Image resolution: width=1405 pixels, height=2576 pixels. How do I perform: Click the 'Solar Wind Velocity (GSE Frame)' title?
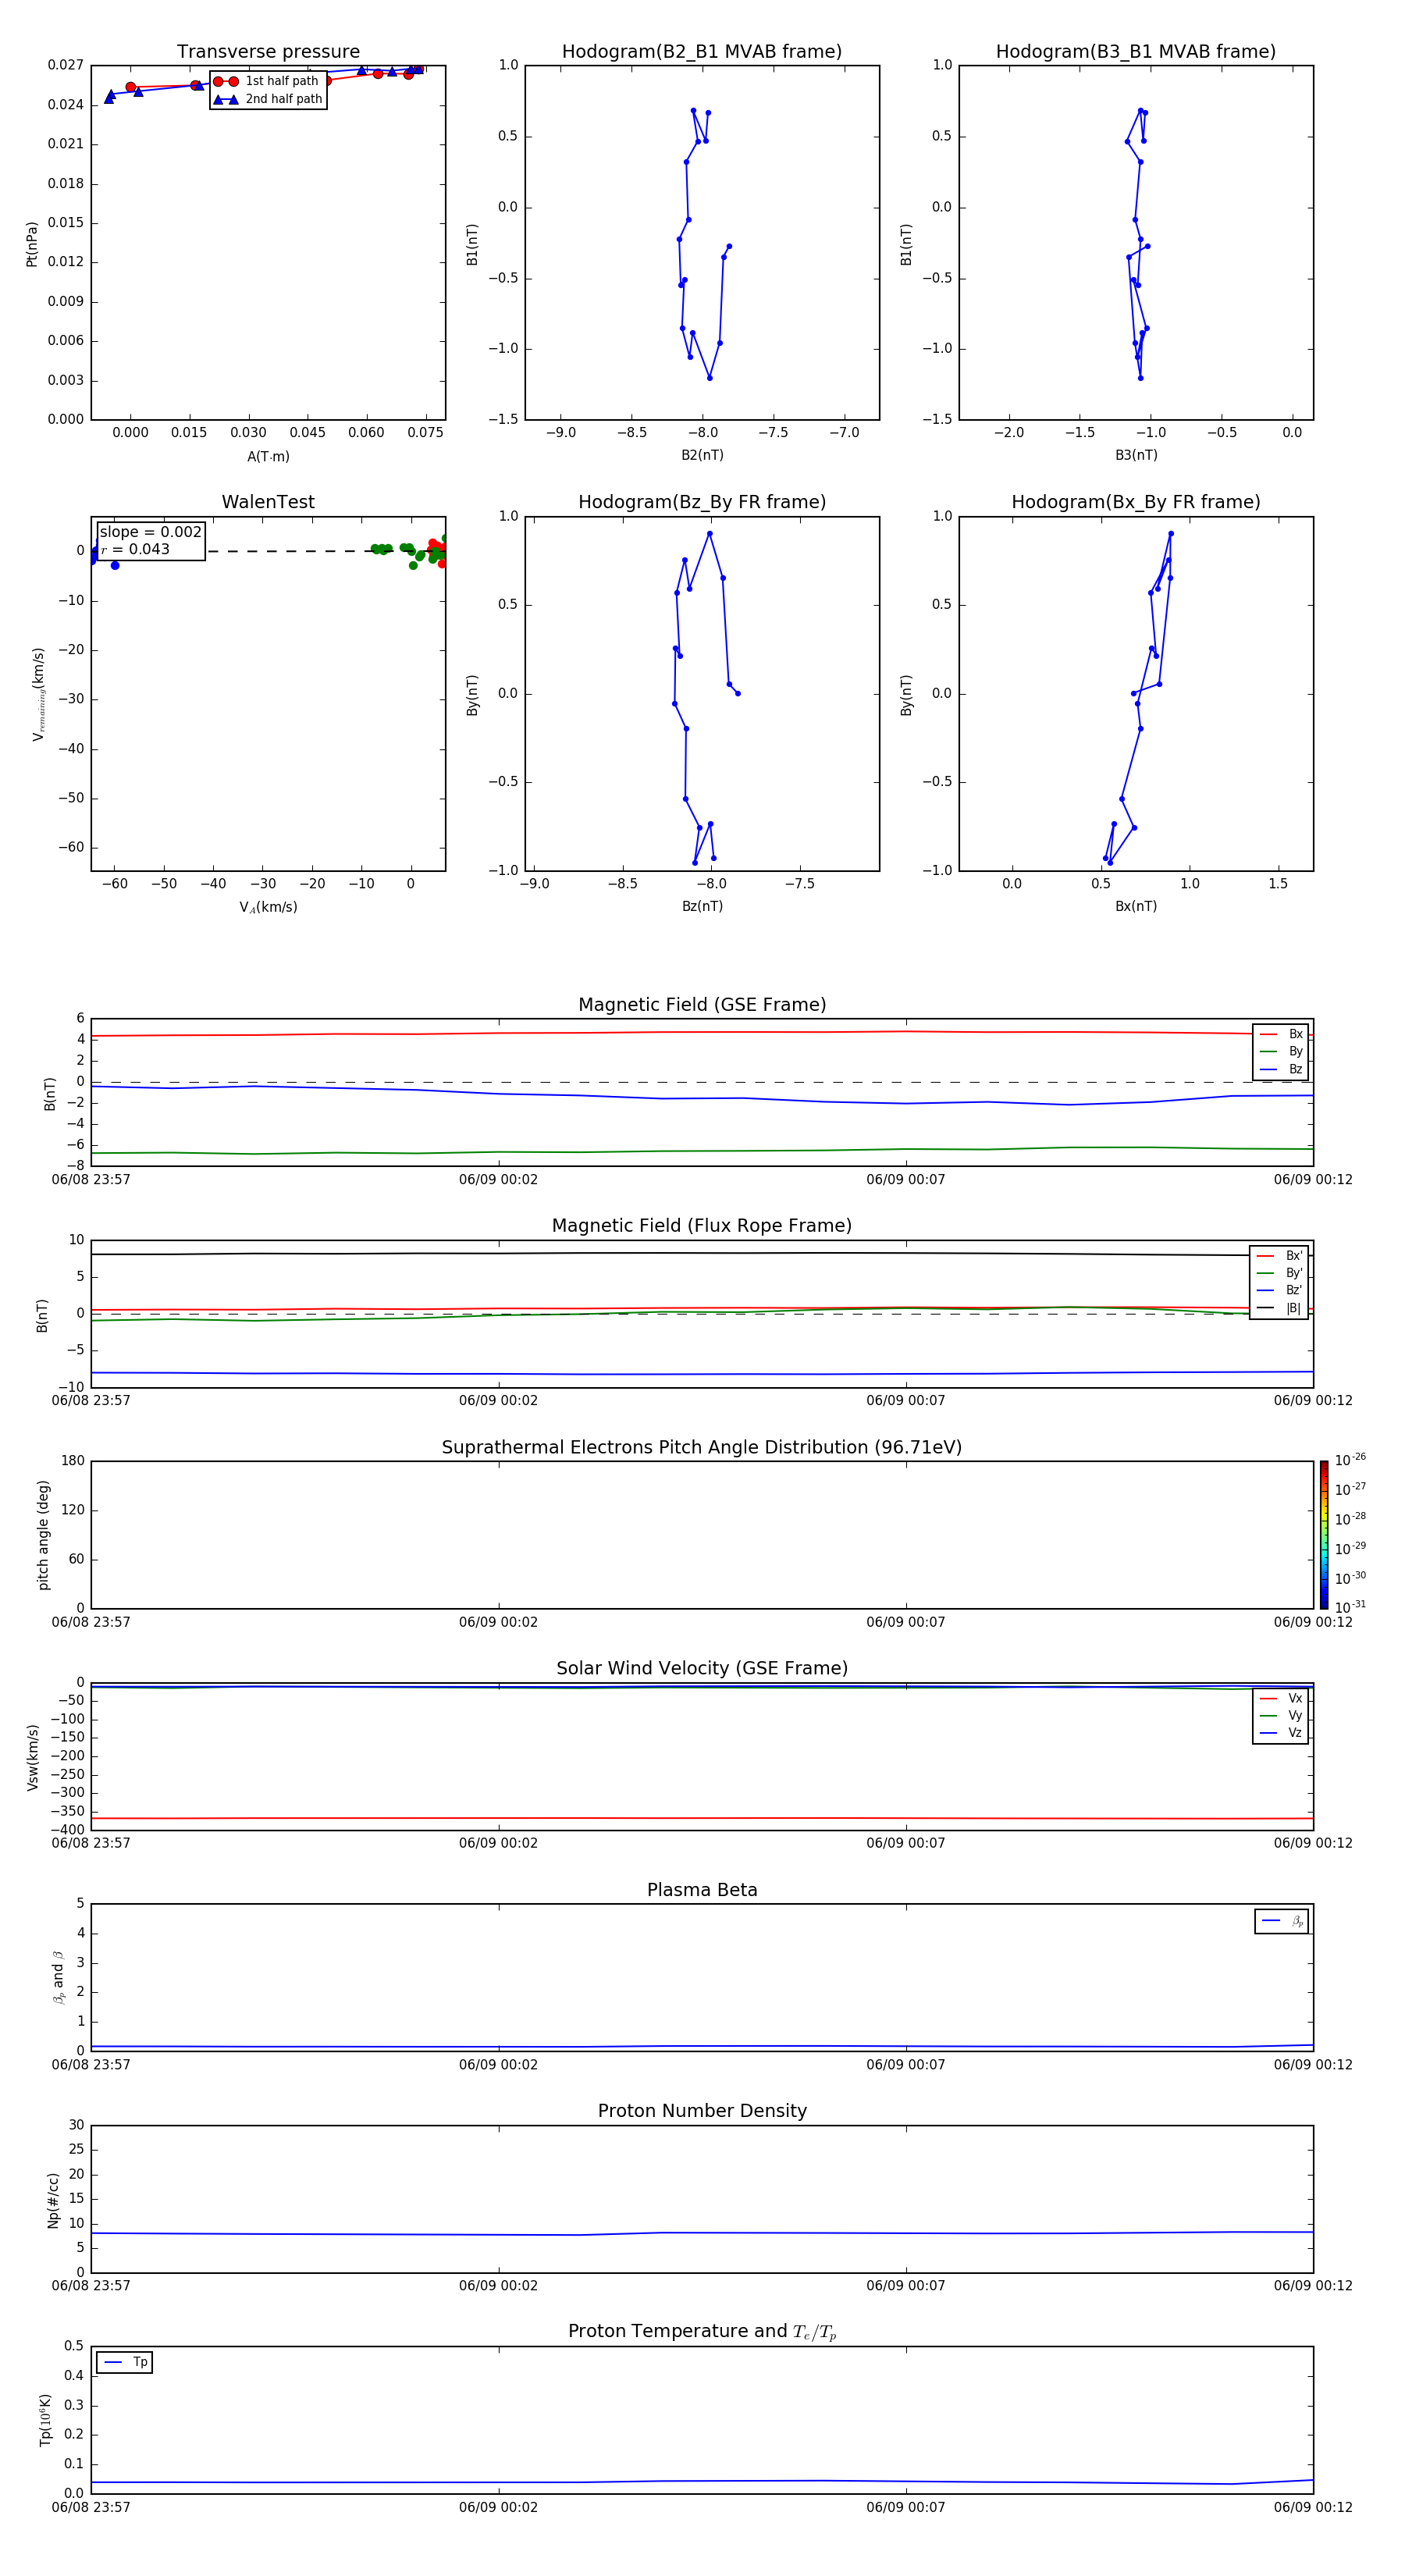(702, 1669)
